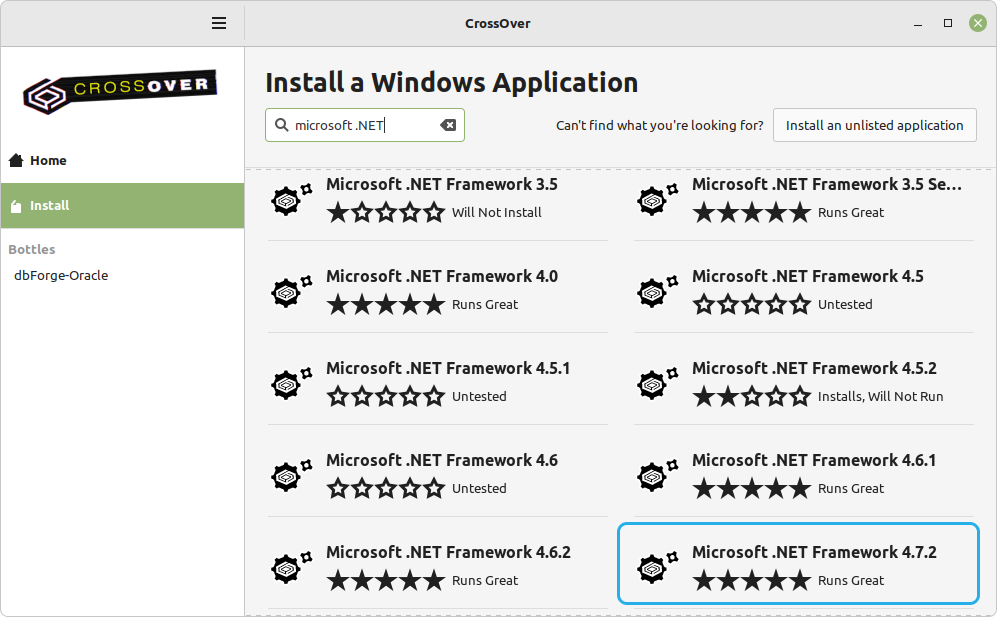Click star rating of .NET Framework 4.0
The height and width of the screenshot is (617, 997).
click(x=386, y=305)
